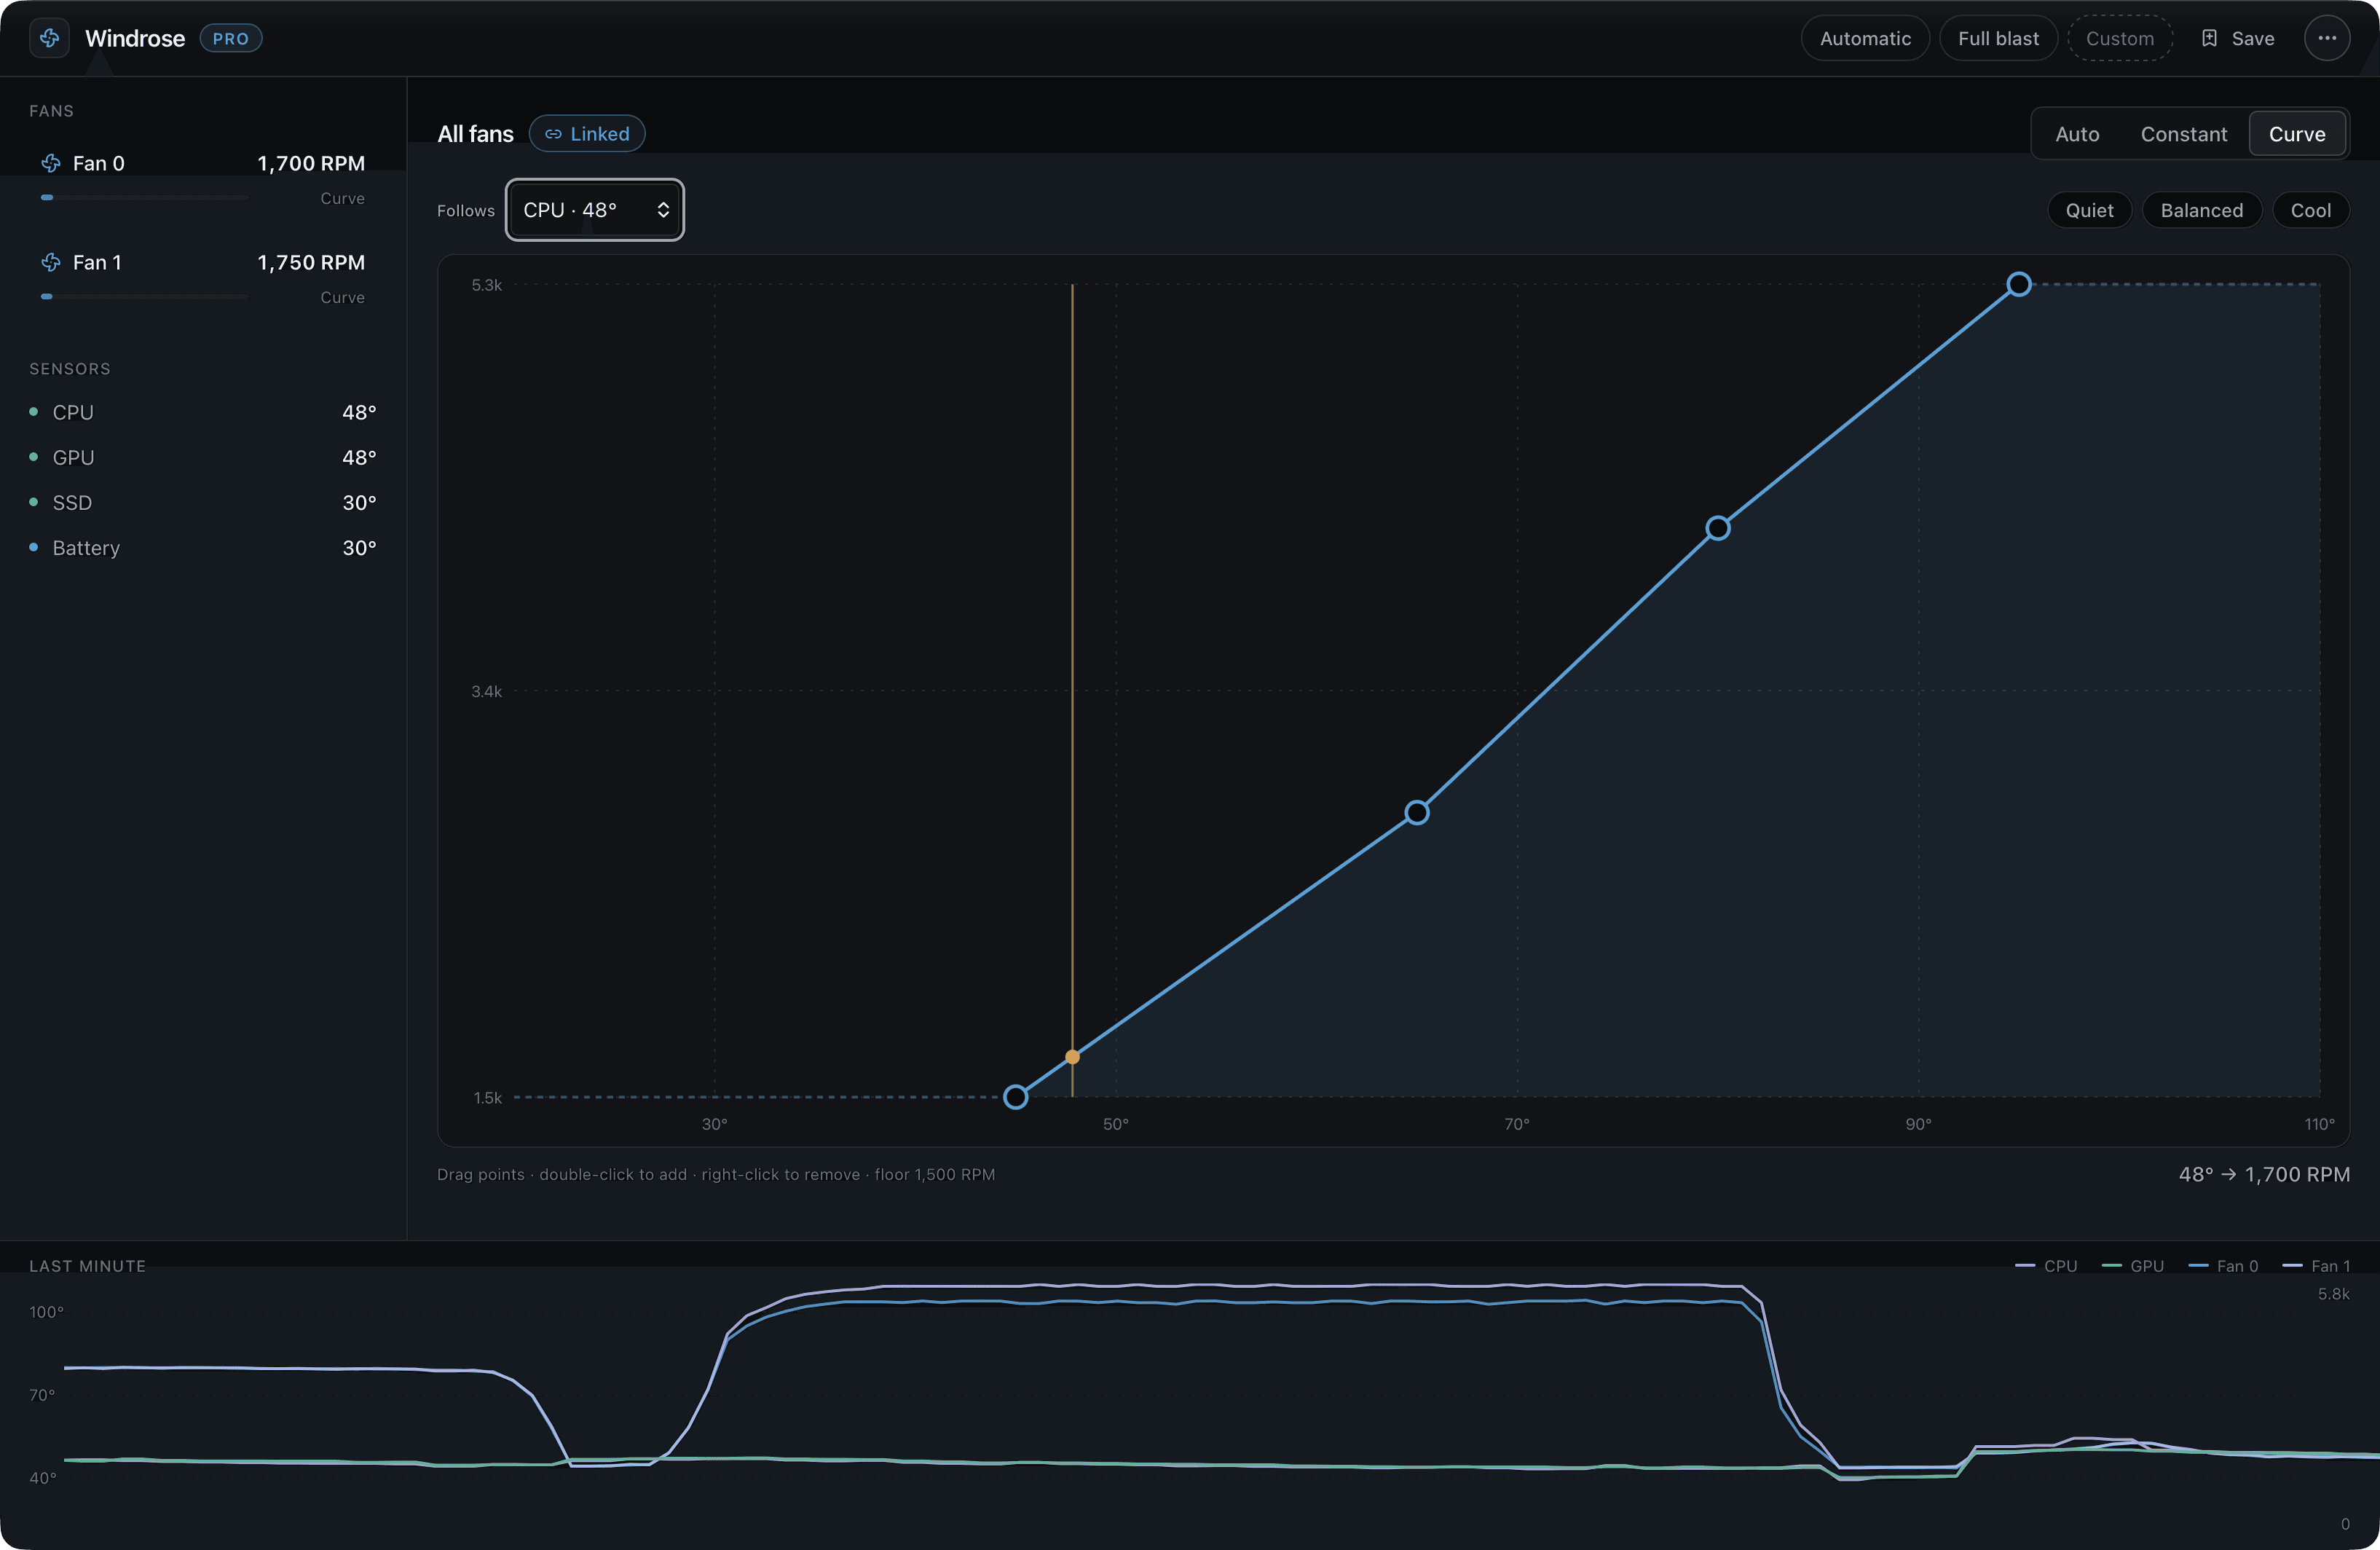
Task: Click the CPU sensor status dot
Action: pyautogui.click(x=34, y=411)
